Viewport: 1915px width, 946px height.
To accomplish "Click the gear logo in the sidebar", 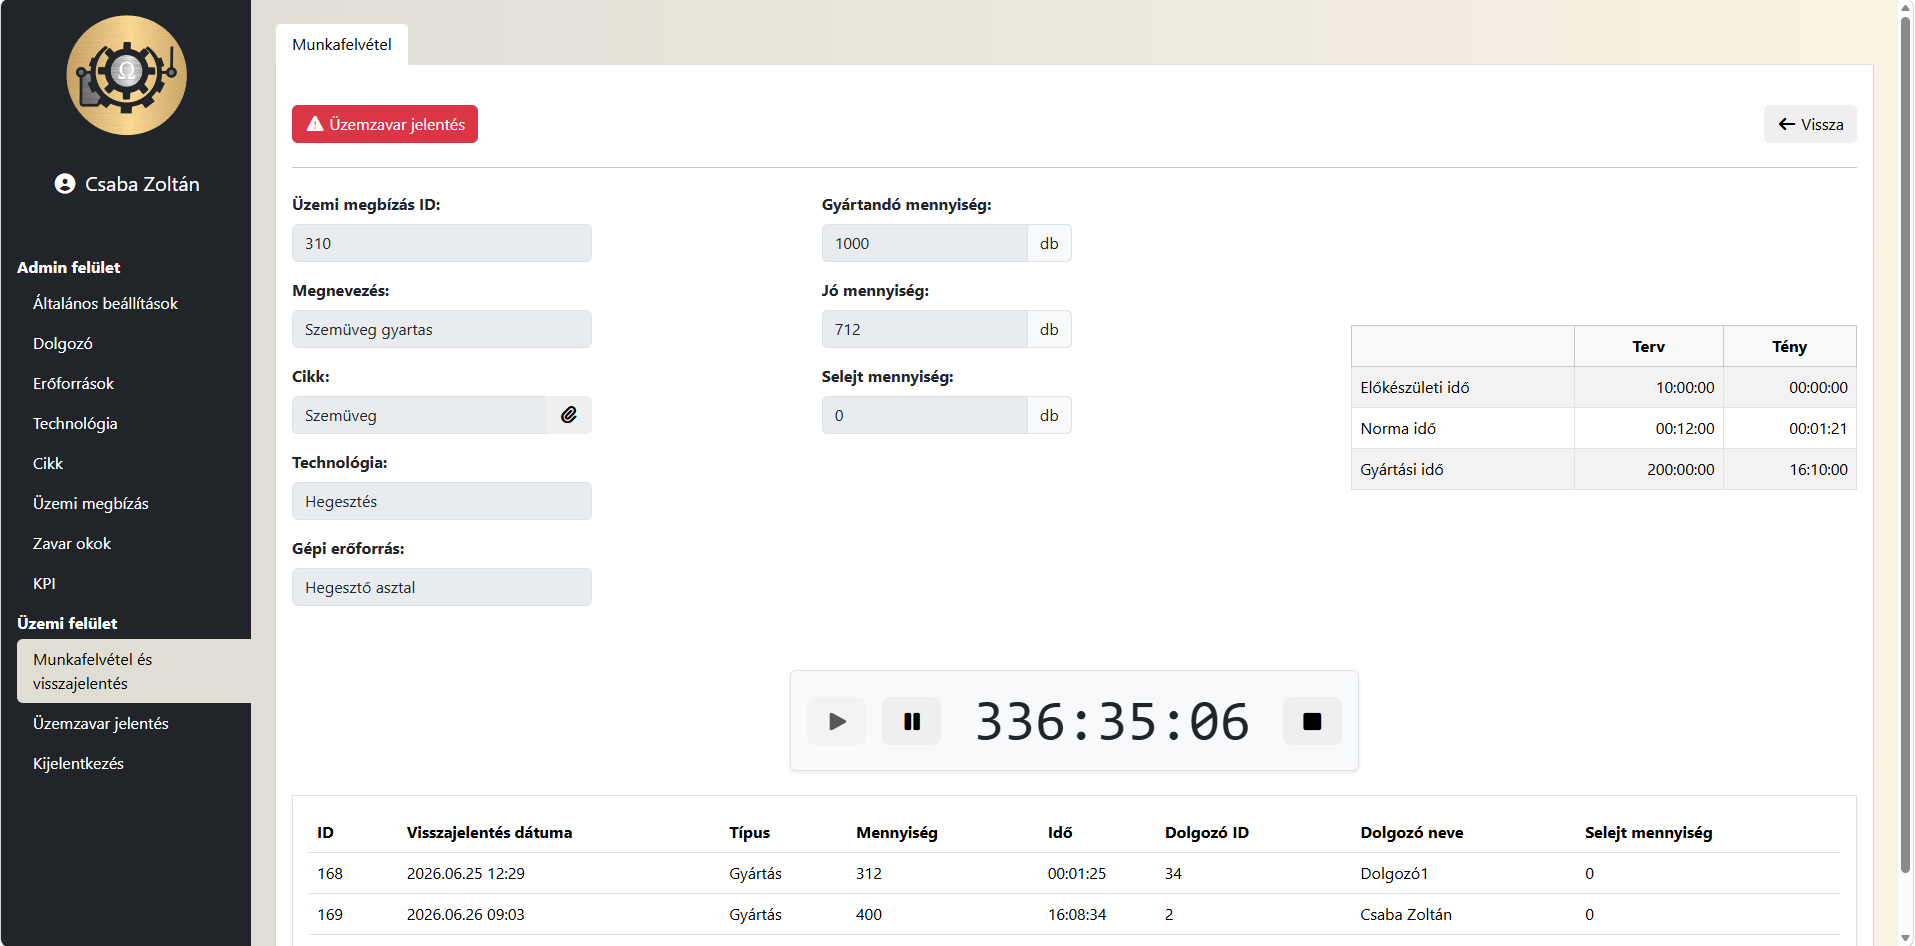I will [x=126, y=75].
